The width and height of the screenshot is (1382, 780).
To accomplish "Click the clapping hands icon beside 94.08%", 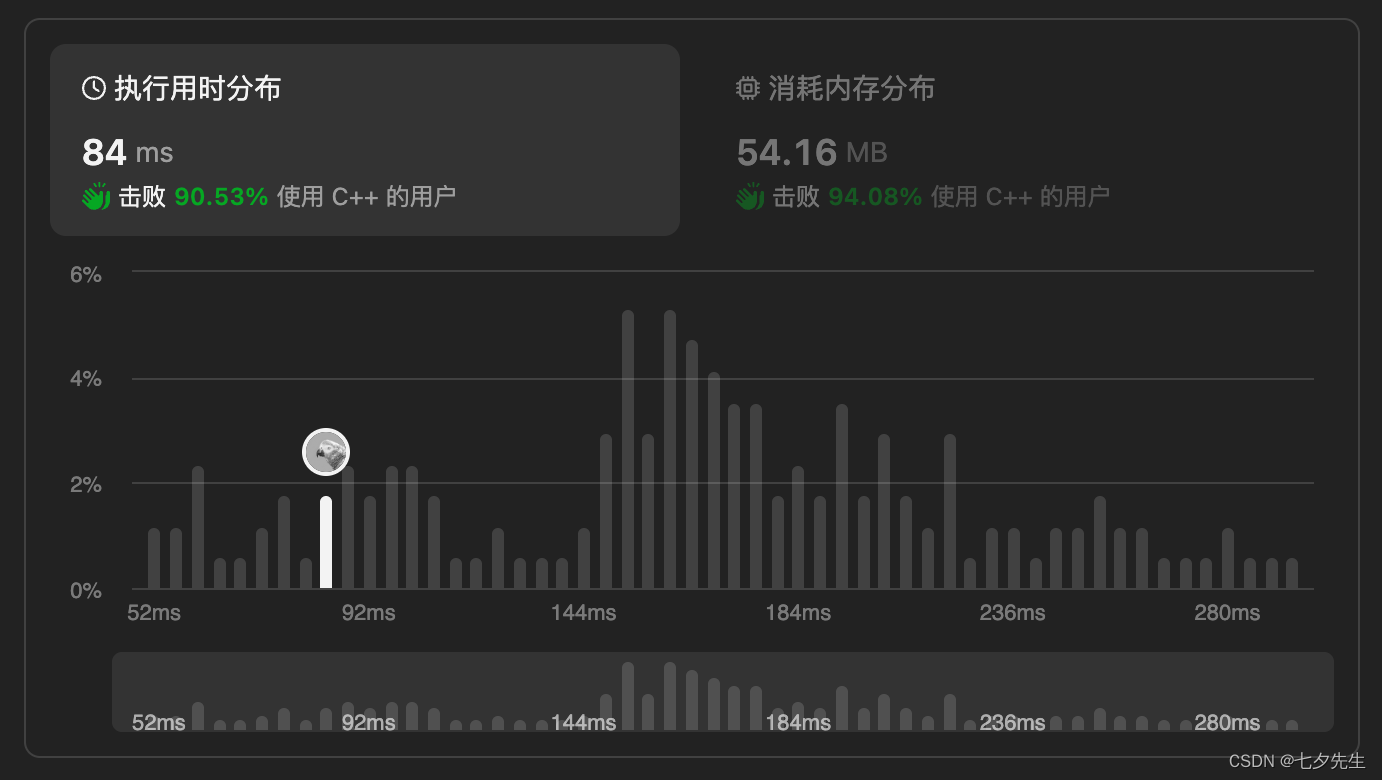I will (x=750, y=196).
